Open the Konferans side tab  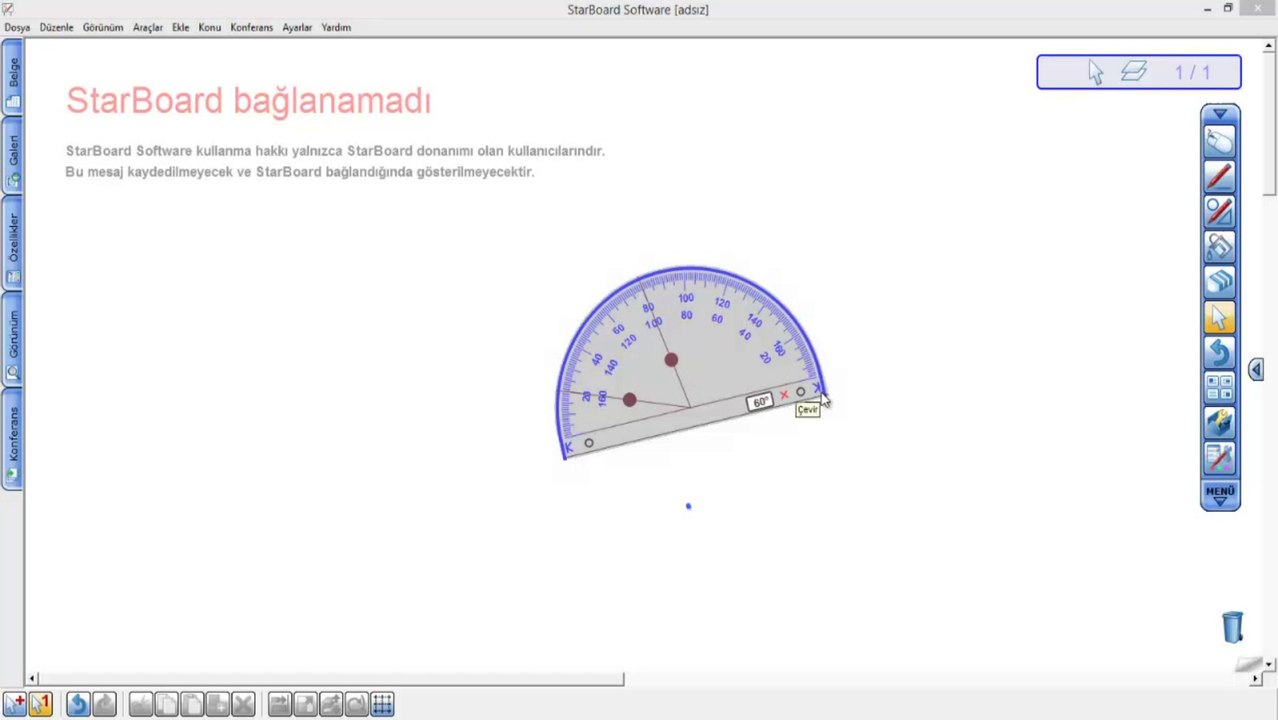click(x=13, y=440)
